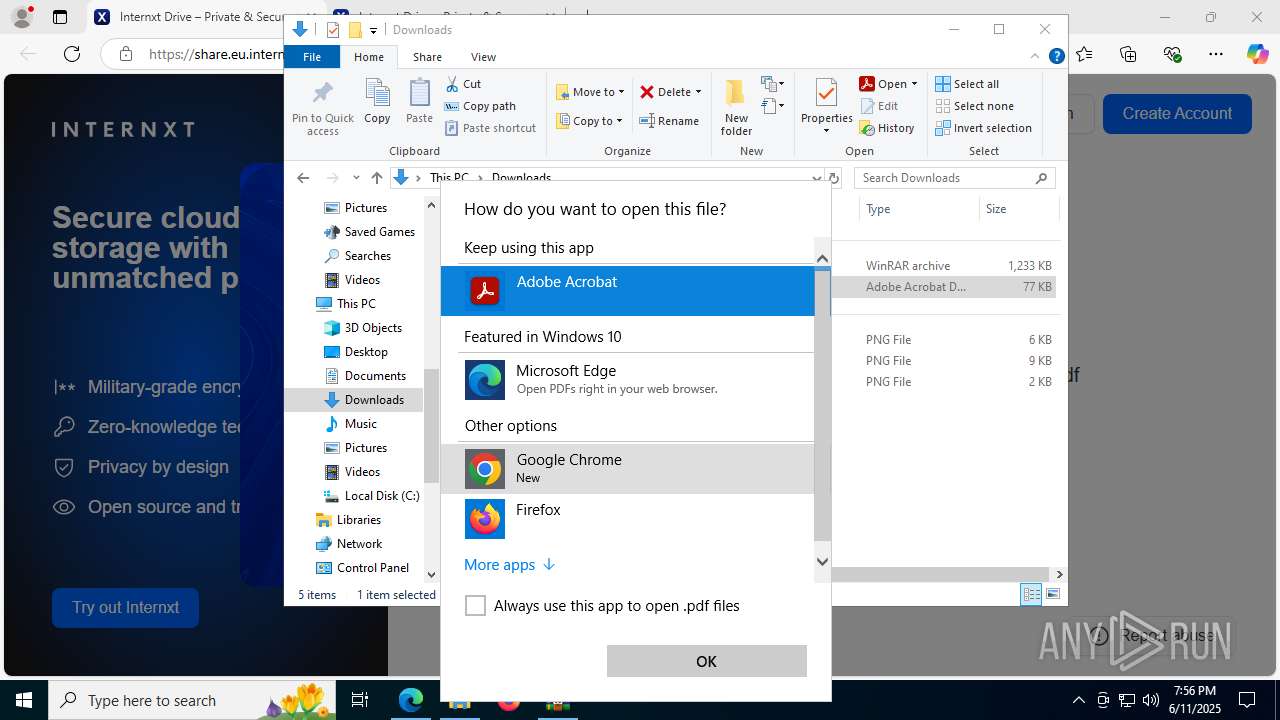Screen dimensions: 1280x720
Task: Open recent locations dropdown in Explorer
Action: click(x=356, y=178)
